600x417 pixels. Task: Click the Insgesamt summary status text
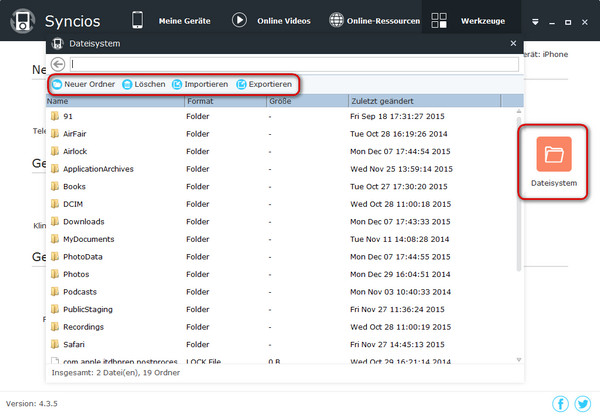click(x=116, y=373)
